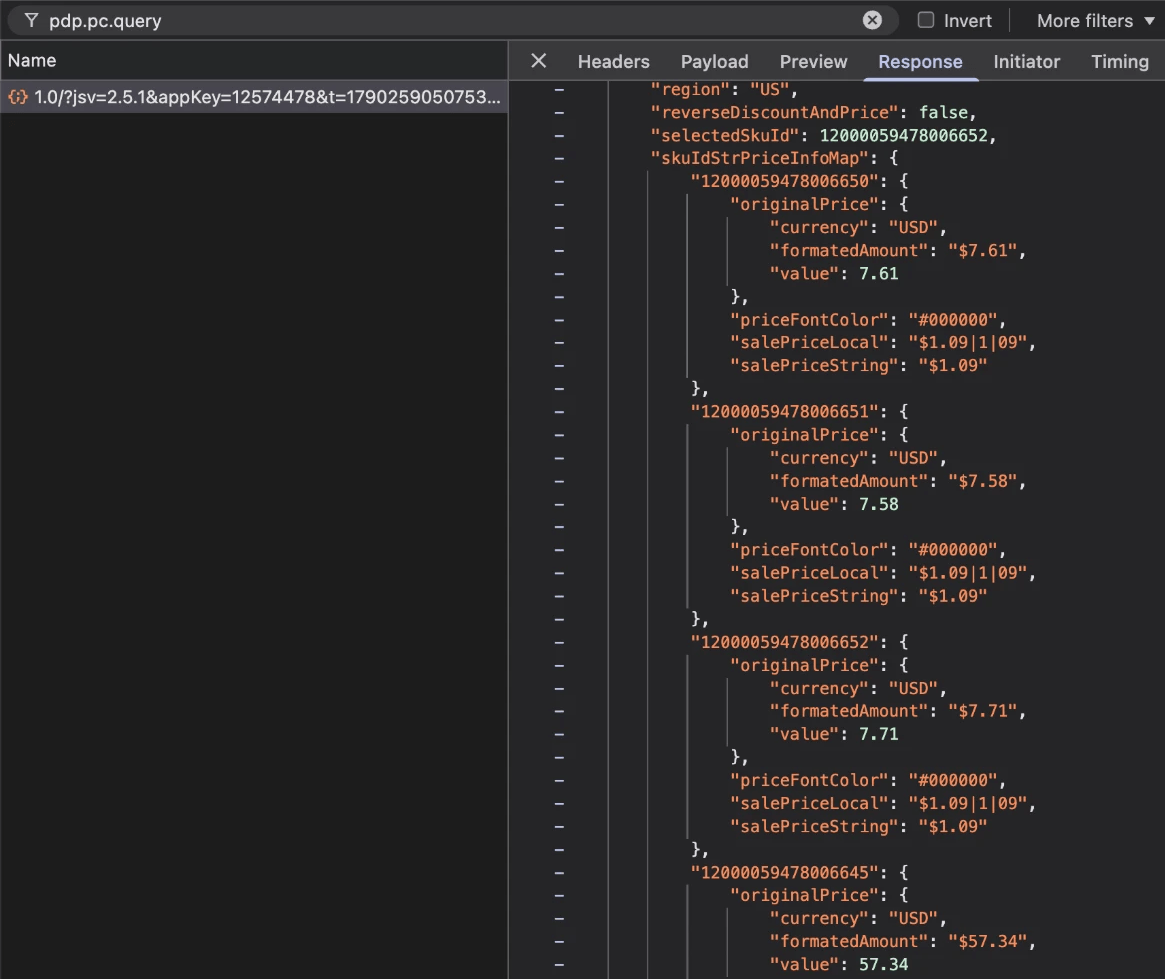The width and height of the screenshot is (1165, 979).
Task: Click the JSON request type icon
Action: [18, 97]
